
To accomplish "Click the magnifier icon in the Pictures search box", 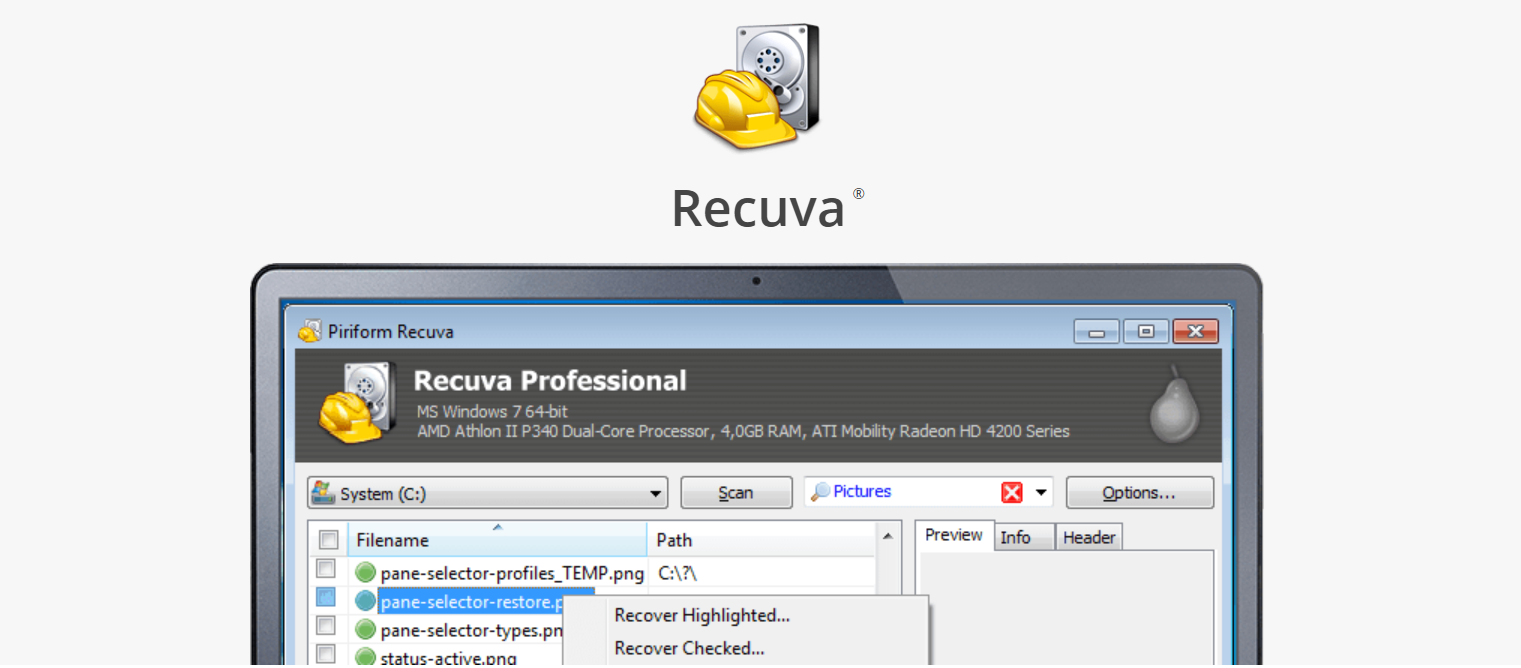I will tap(822, 491).
